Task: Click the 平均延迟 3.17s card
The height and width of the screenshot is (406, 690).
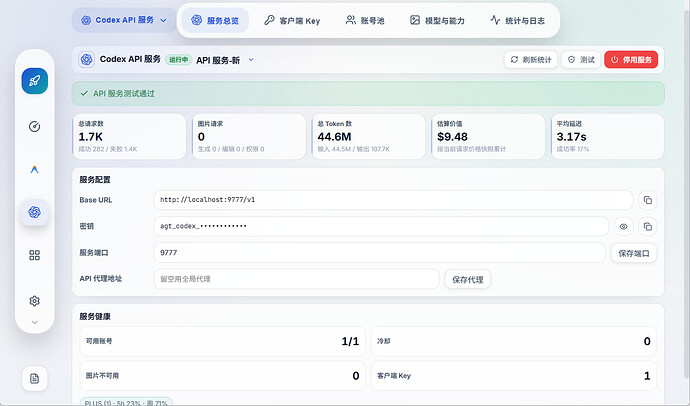Action: pos(607,136)
